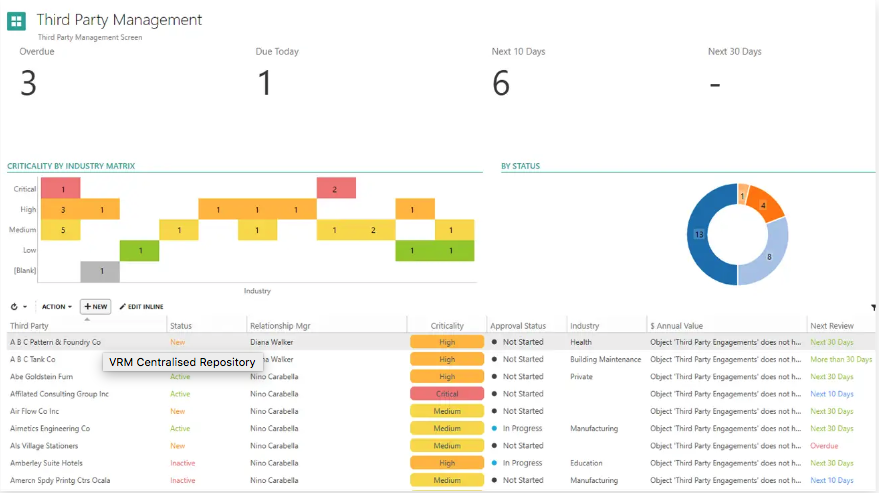Image resolution: width=879 pixels, height=493 pixels.
Task: Sort by the Status column header
Action: 181,326
